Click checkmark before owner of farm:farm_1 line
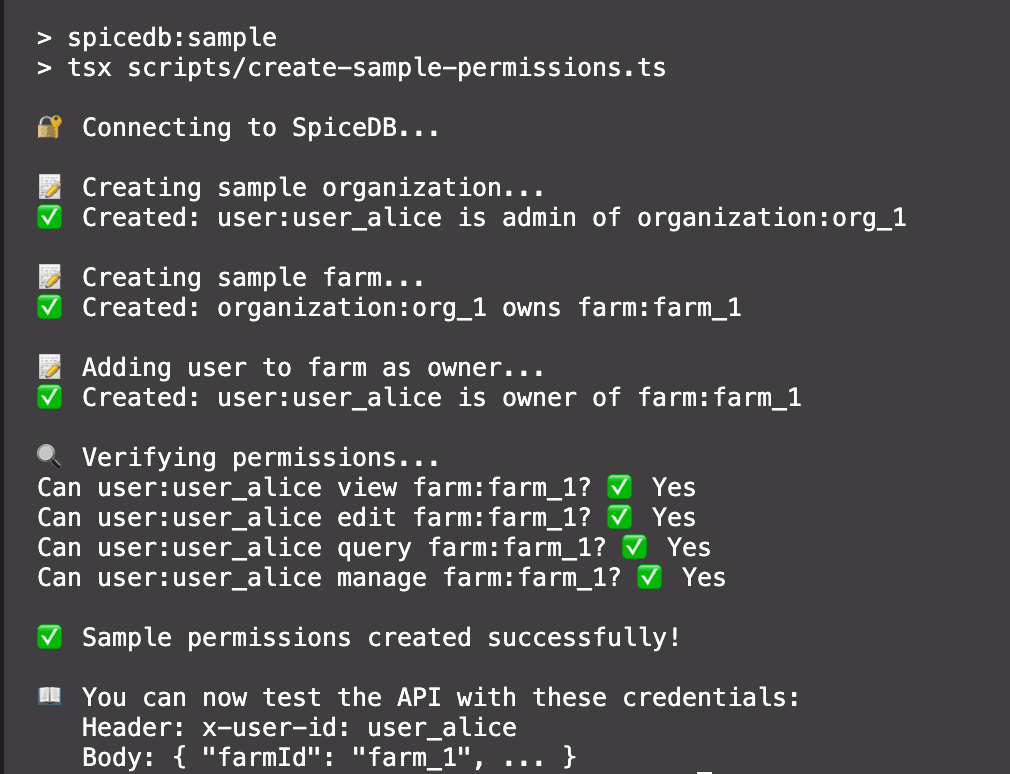Viewport: 1010px width, 774px height. click(x=50, y=397)
